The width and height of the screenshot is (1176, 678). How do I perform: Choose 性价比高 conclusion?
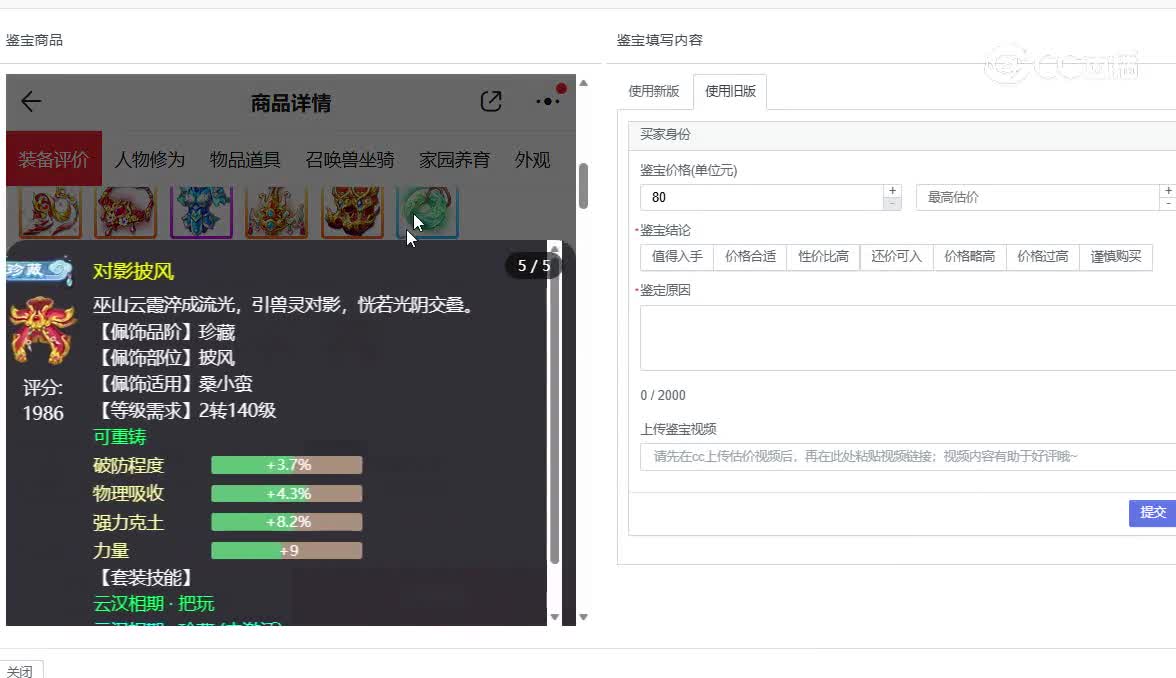point(824,256)
